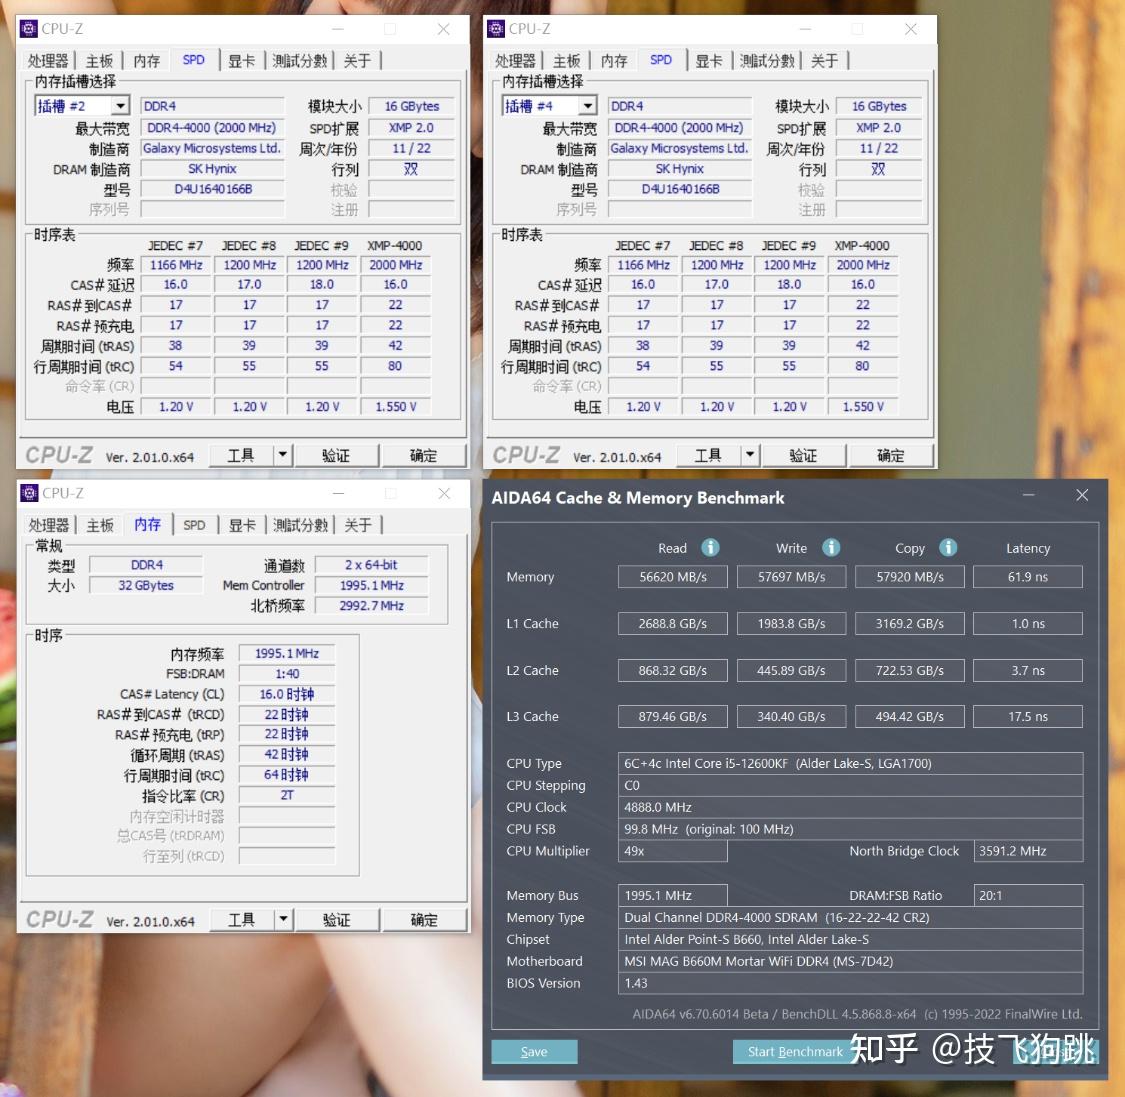1125x1097 pixels.
Task: Select L3 Cache copy value 494.42 GB/s
Action: point(910,716)
